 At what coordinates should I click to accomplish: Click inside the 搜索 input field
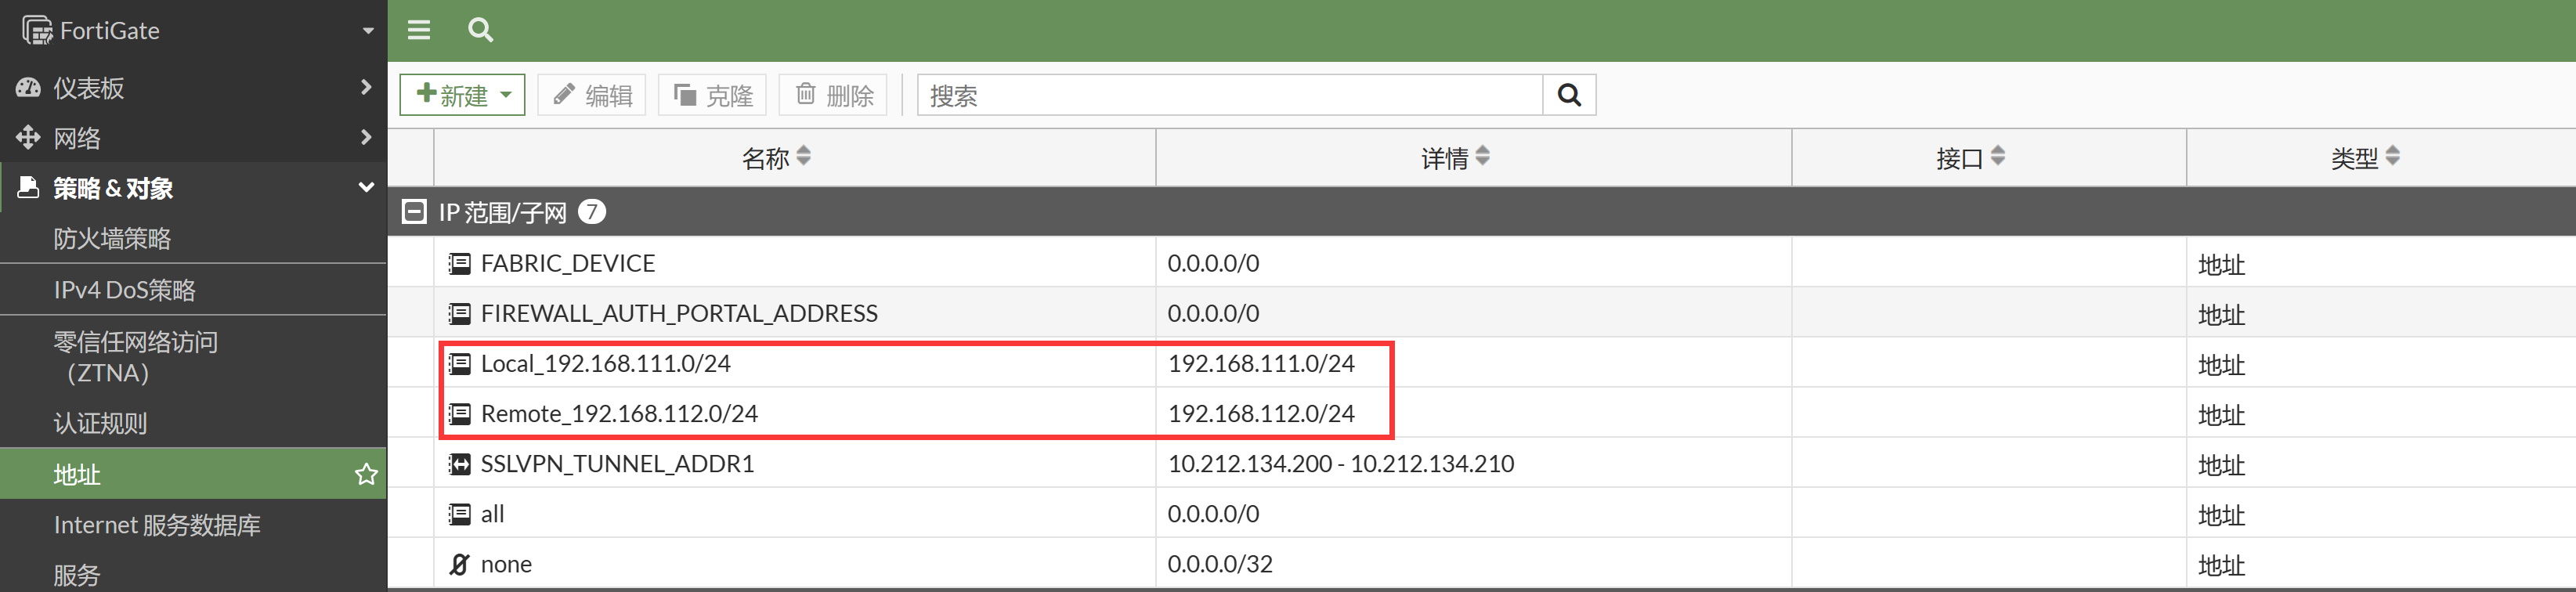pyautogui.click(x=1230, y=95)
